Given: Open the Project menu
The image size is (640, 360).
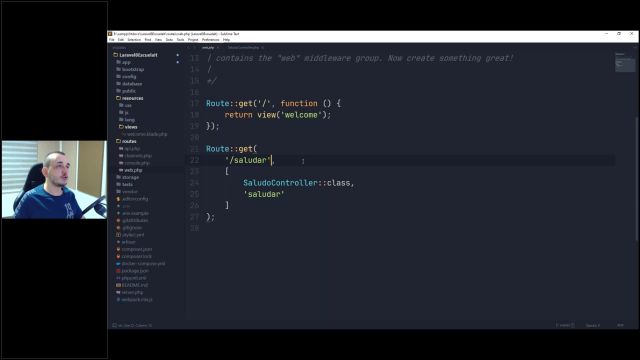Looking at the screenshot, I should point(193,40).
